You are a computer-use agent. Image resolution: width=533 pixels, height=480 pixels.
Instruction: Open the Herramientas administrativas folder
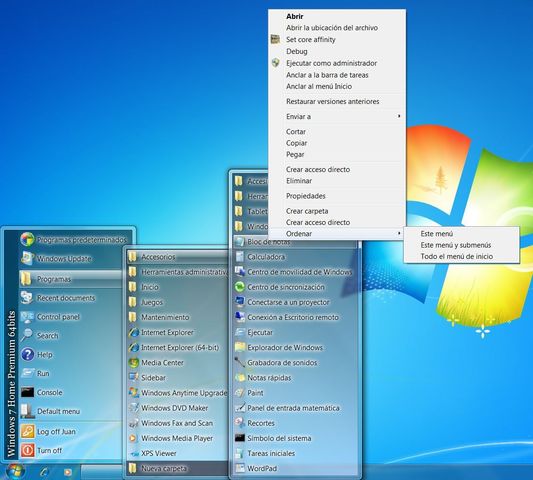point(177,272)
